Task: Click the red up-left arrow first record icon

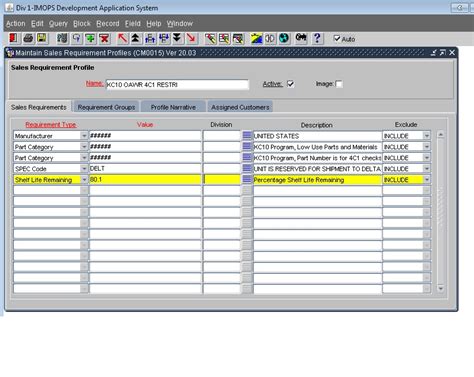Action: (122, 38)
